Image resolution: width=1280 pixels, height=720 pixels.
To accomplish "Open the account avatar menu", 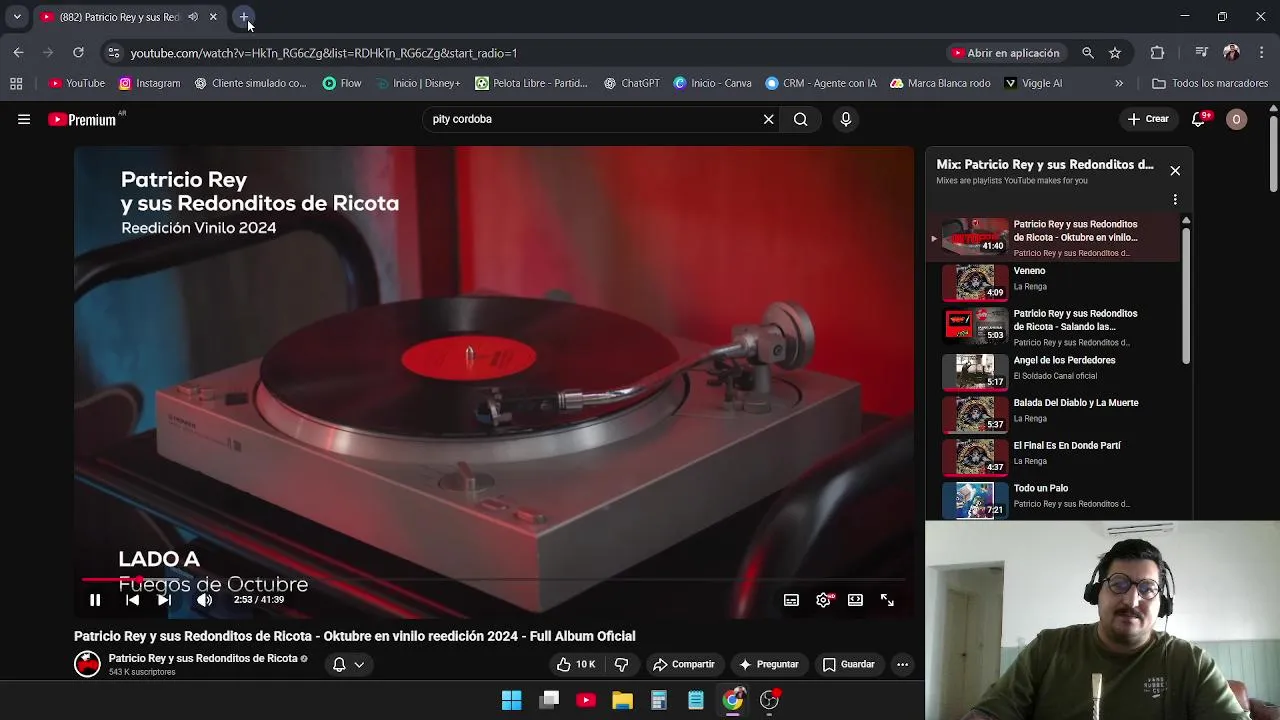I will coord(1236,119).
